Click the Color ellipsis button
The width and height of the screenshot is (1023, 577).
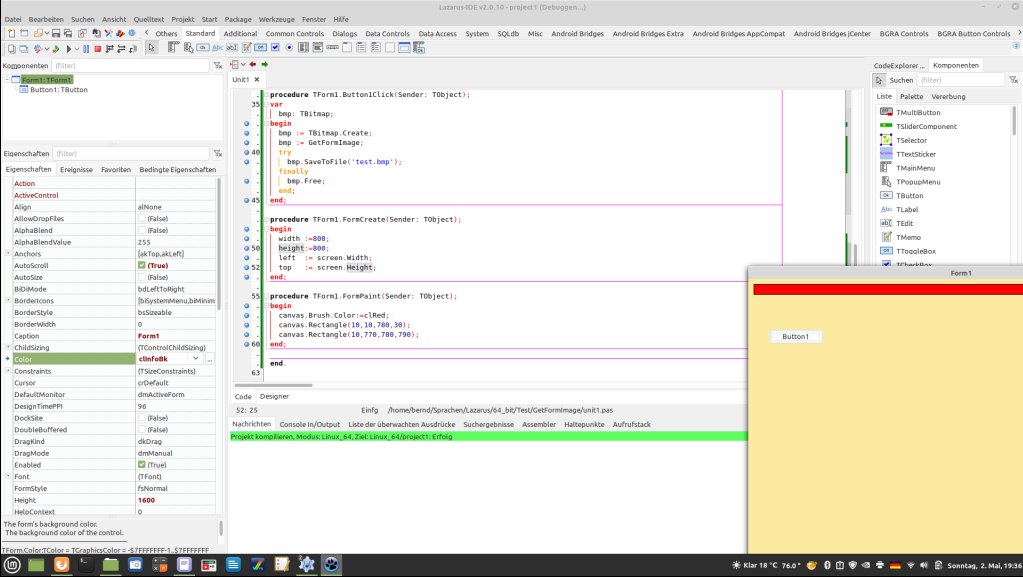(210, 359)
